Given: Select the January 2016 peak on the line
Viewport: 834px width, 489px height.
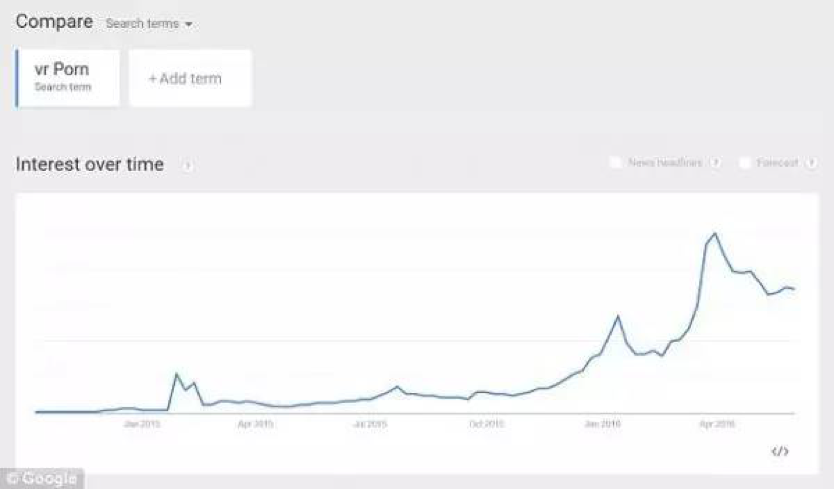Looking at the screenshot, I should coord(618,316).
